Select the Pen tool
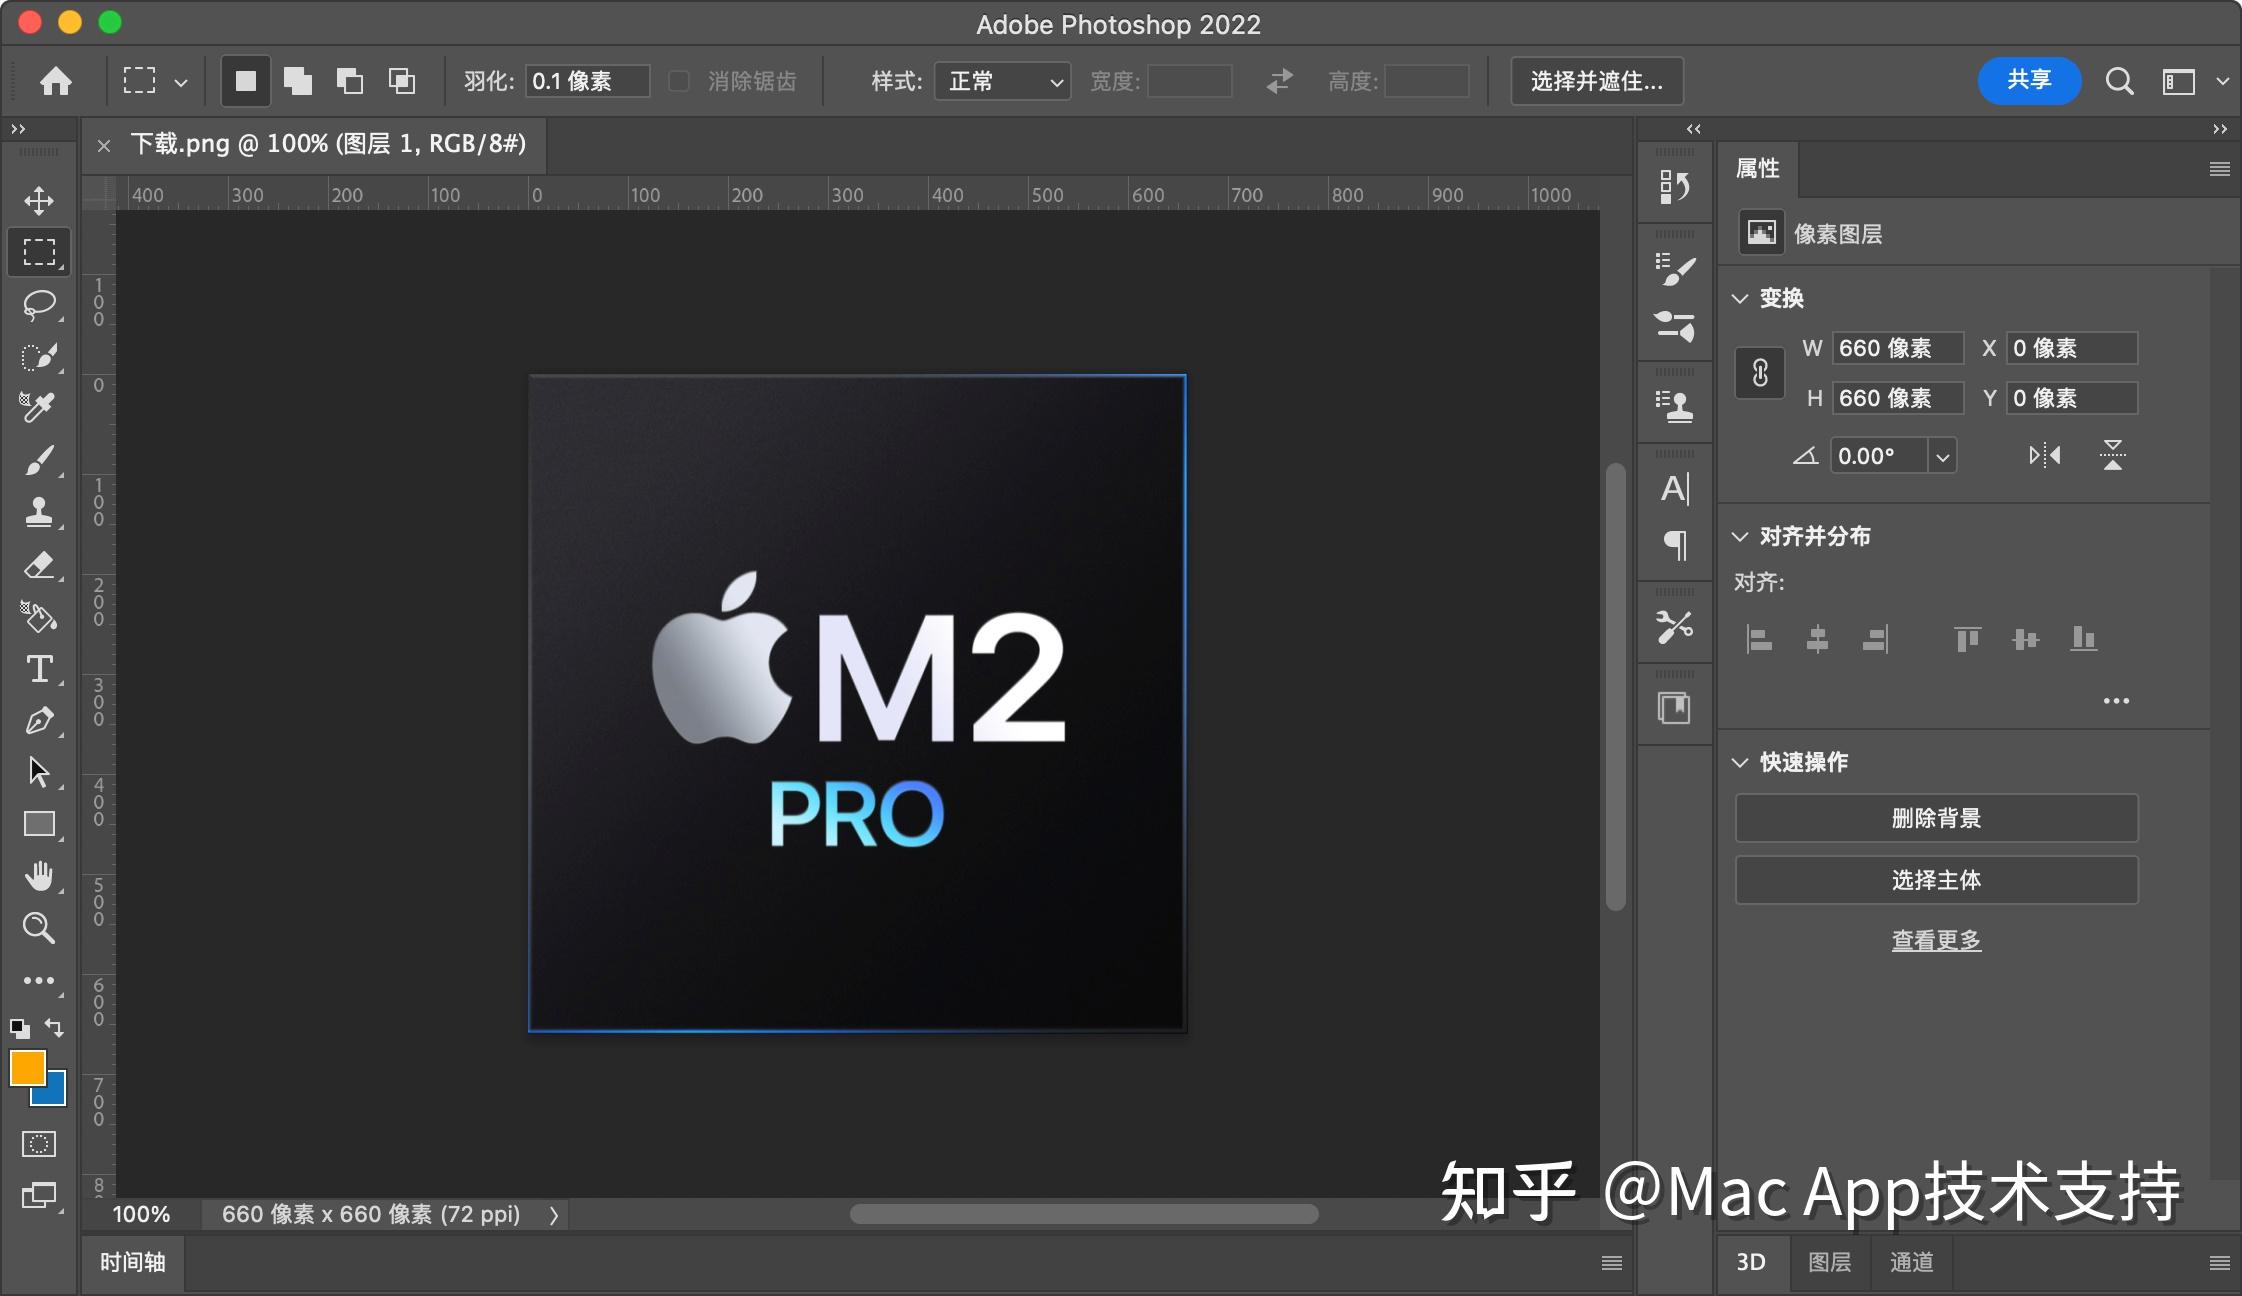This screenshot has height=1296, width=2242. click(x=40, y=721)
